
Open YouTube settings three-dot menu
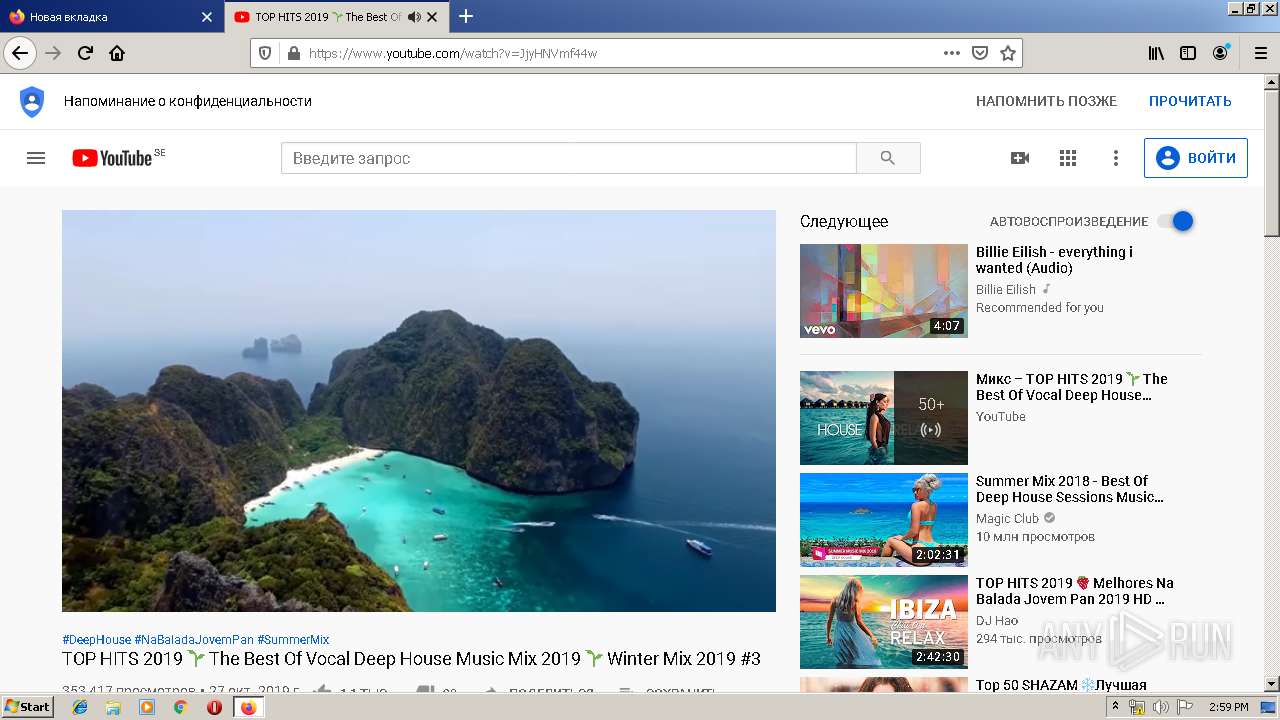(x=1116, y=158)
